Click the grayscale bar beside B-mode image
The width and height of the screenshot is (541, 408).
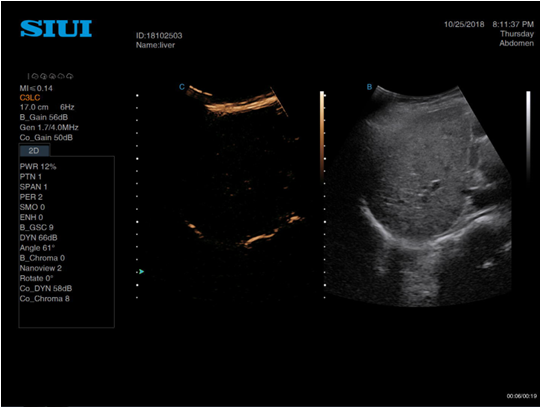click(528, 136)
